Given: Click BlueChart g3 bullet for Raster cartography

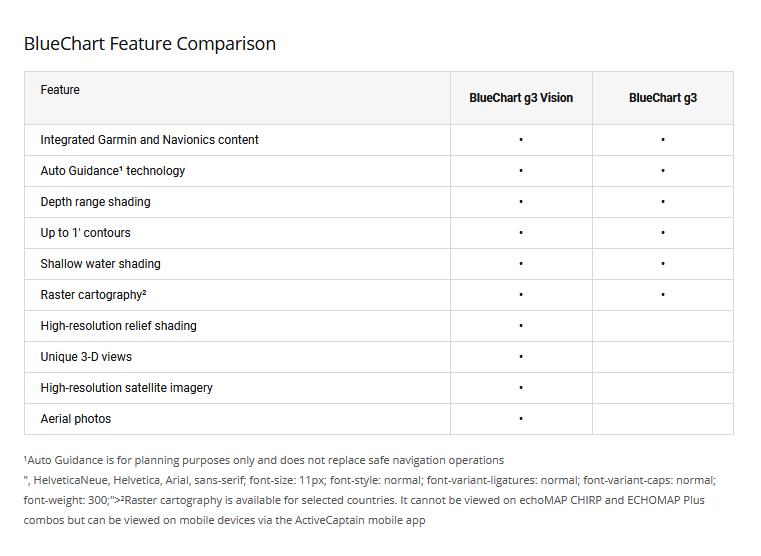Looking at the screenshot, I should click(663, 295).
